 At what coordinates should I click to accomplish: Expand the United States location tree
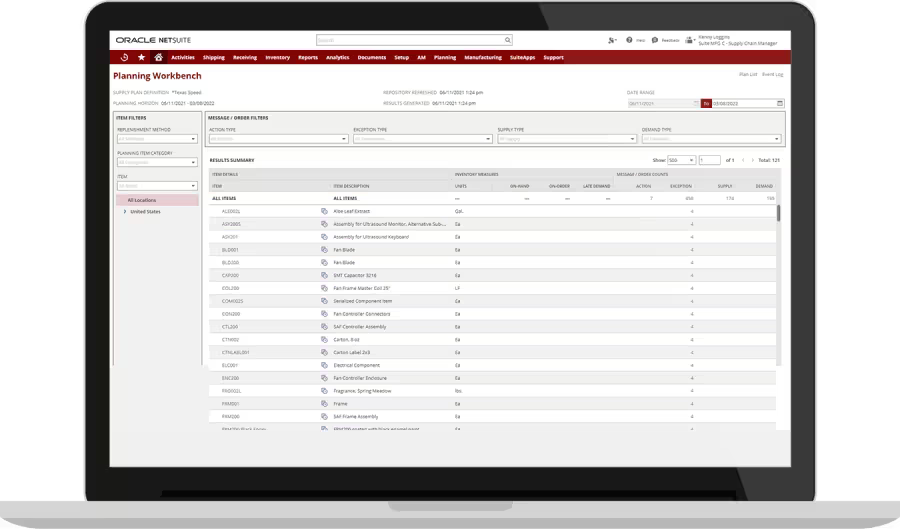tap(125, 212)
